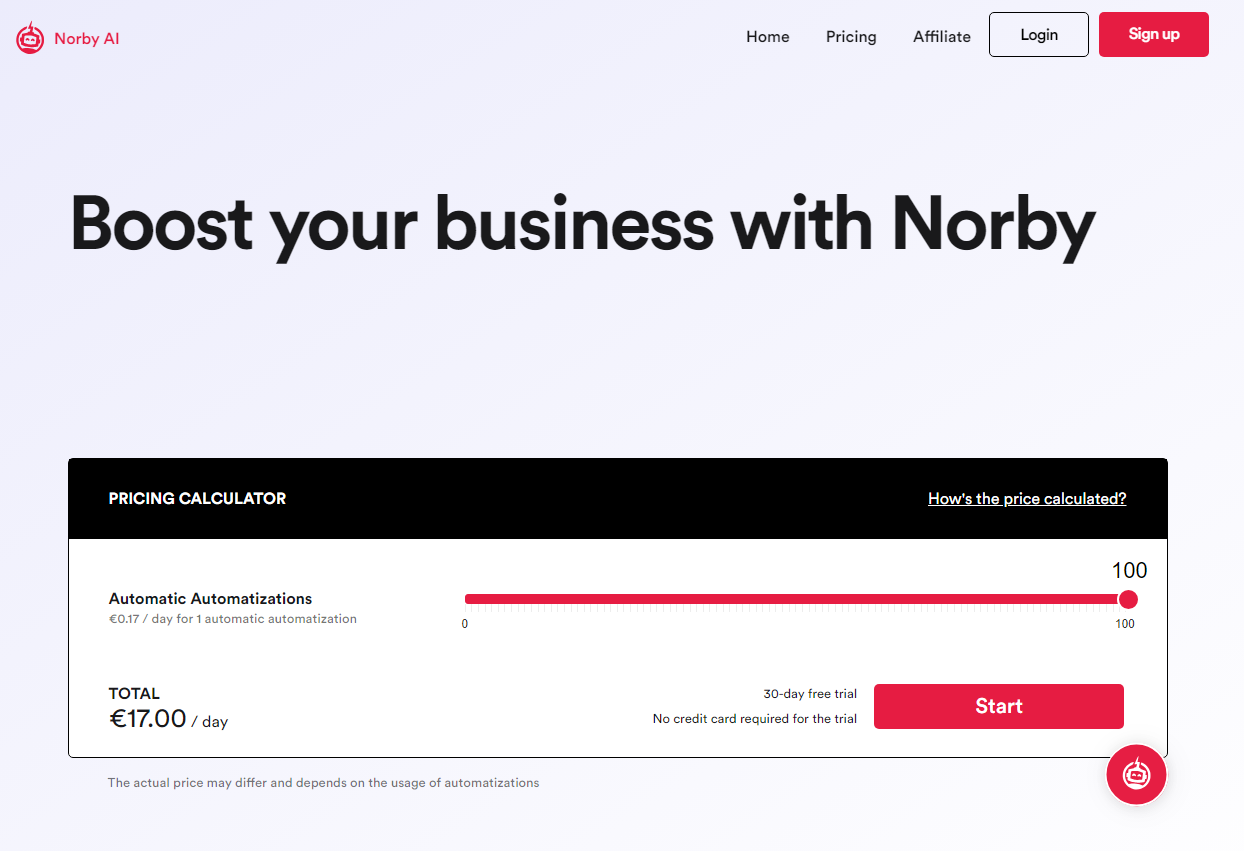Click the slider maximum label 100 below track
Image resolution: width=1244 pixels, height=851 pixels.
click(1125, 624)
